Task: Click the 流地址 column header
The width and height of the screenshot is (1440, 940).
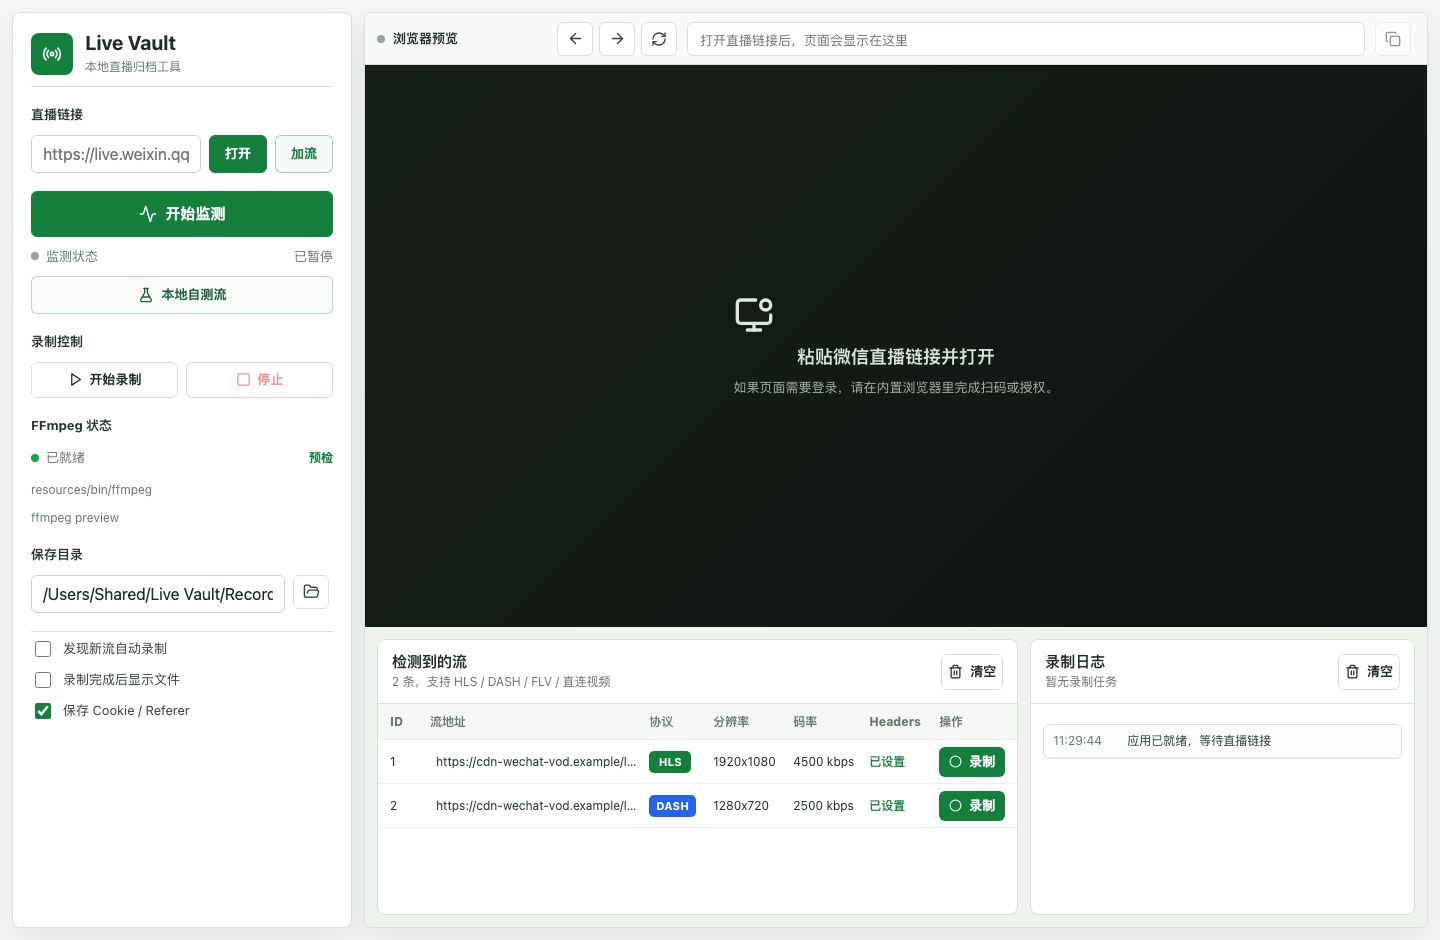Action: [x=448, y=722]
